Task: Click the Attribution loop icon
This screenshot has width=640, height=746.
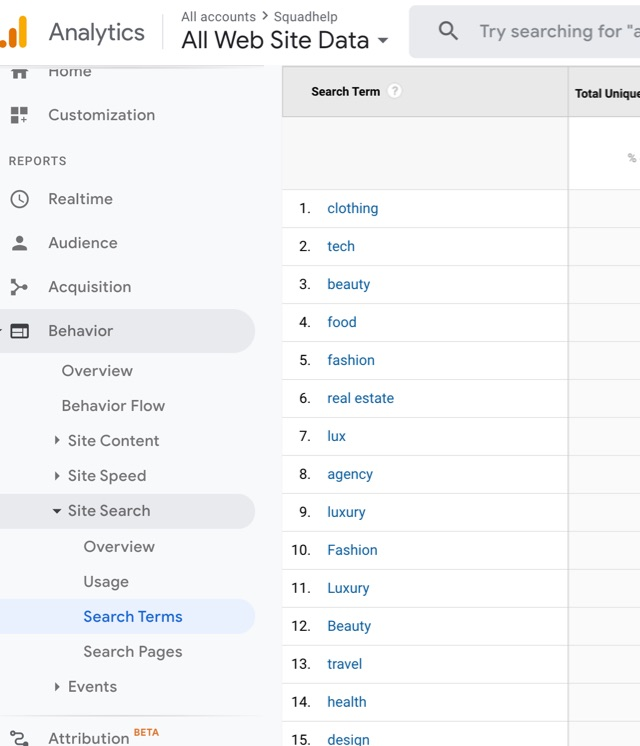Action: 19,738
